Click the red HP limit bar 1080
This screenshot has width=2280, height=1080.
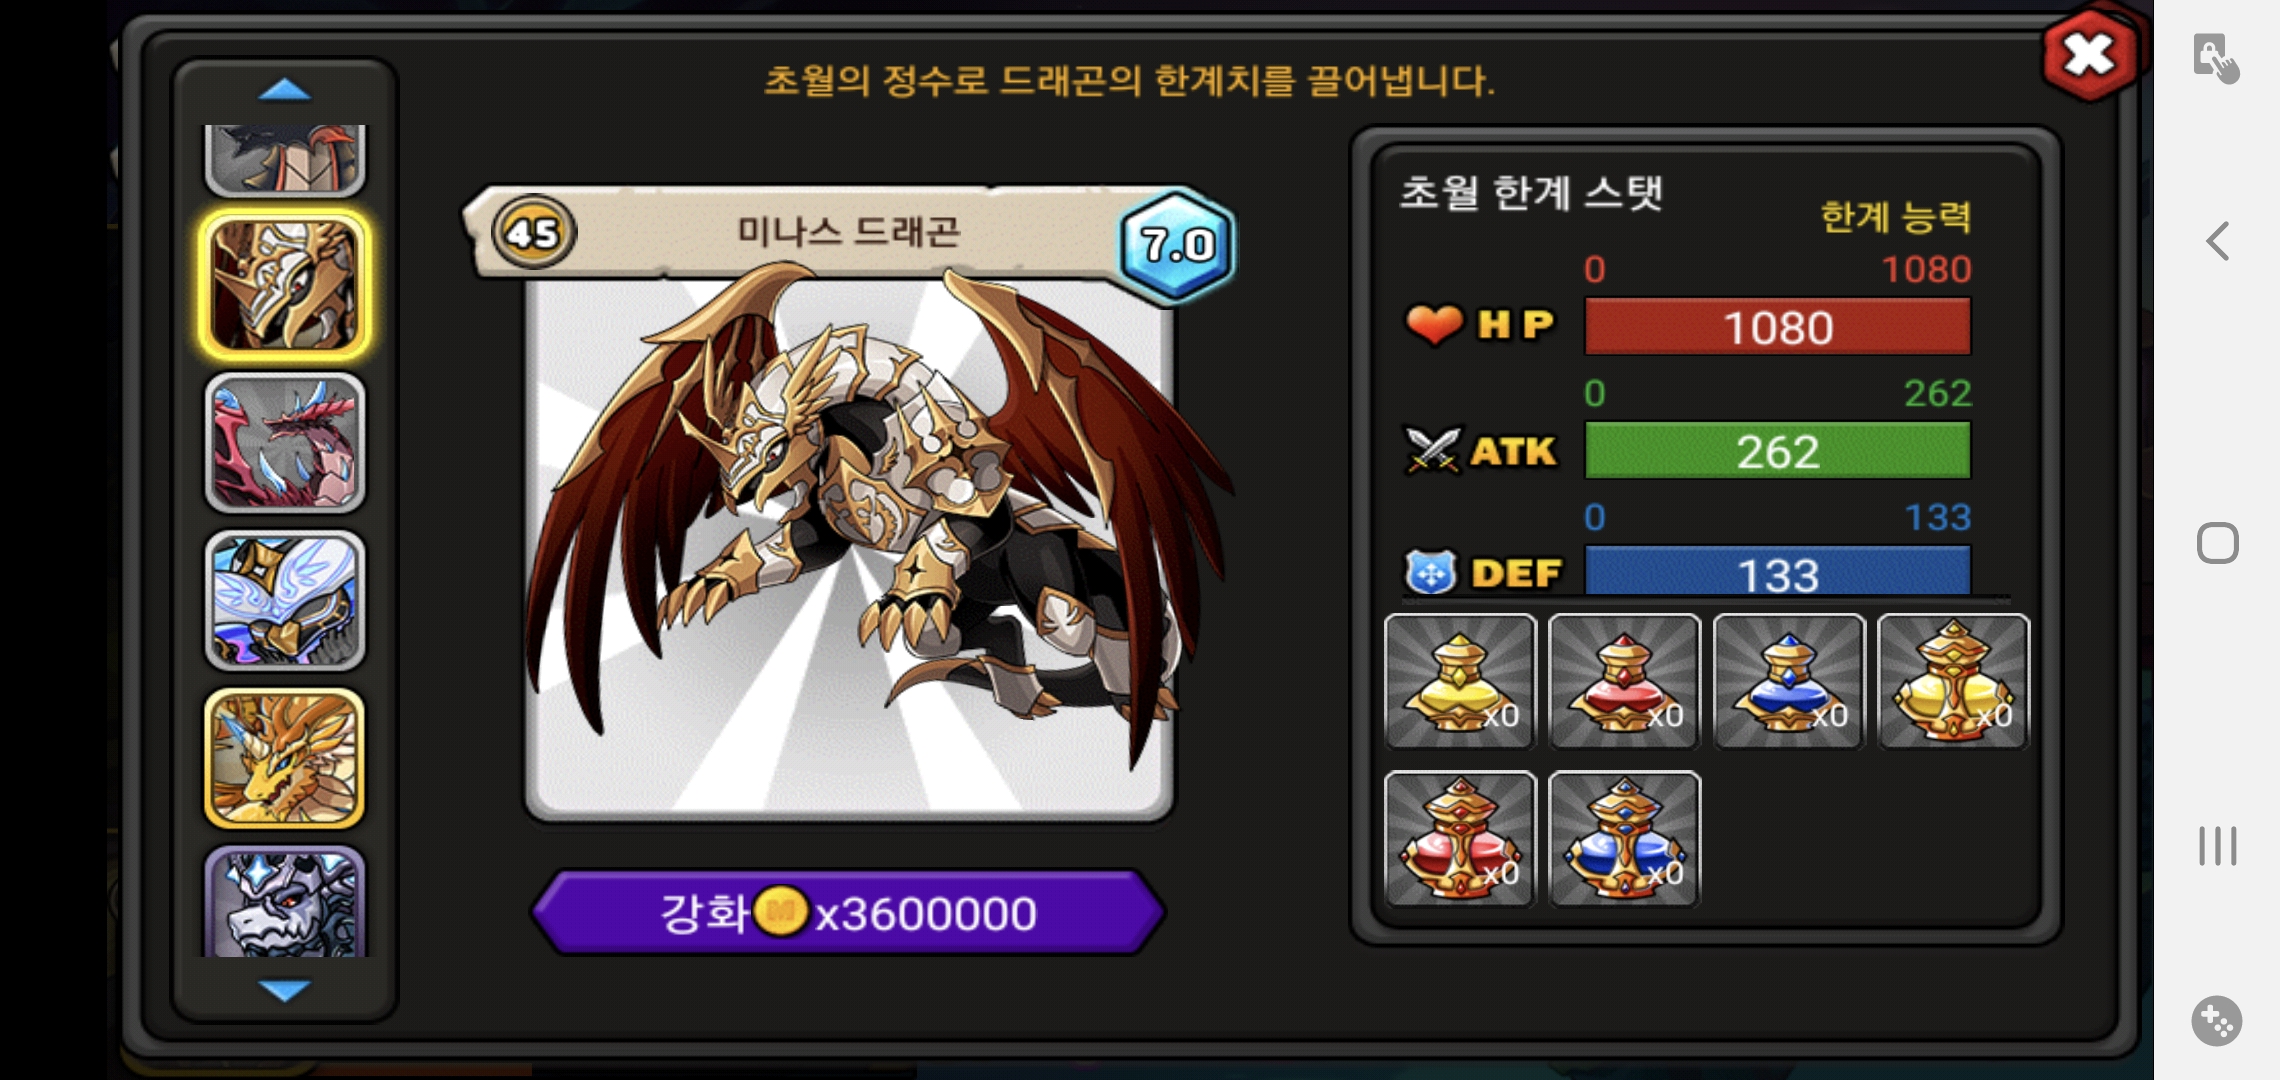pyautogui.click(x=1778, y=327)
